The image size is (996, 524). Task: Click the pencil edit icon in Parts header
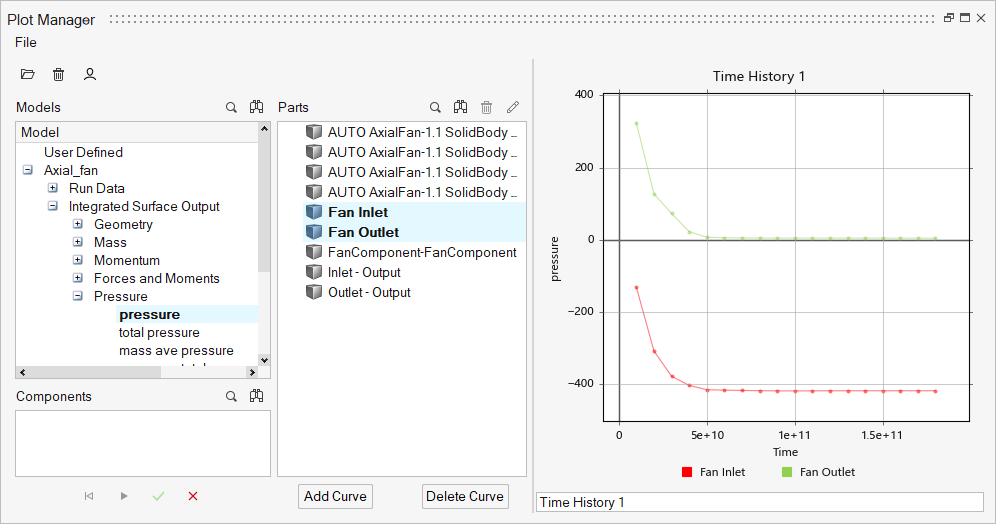[x=513, y=107]
